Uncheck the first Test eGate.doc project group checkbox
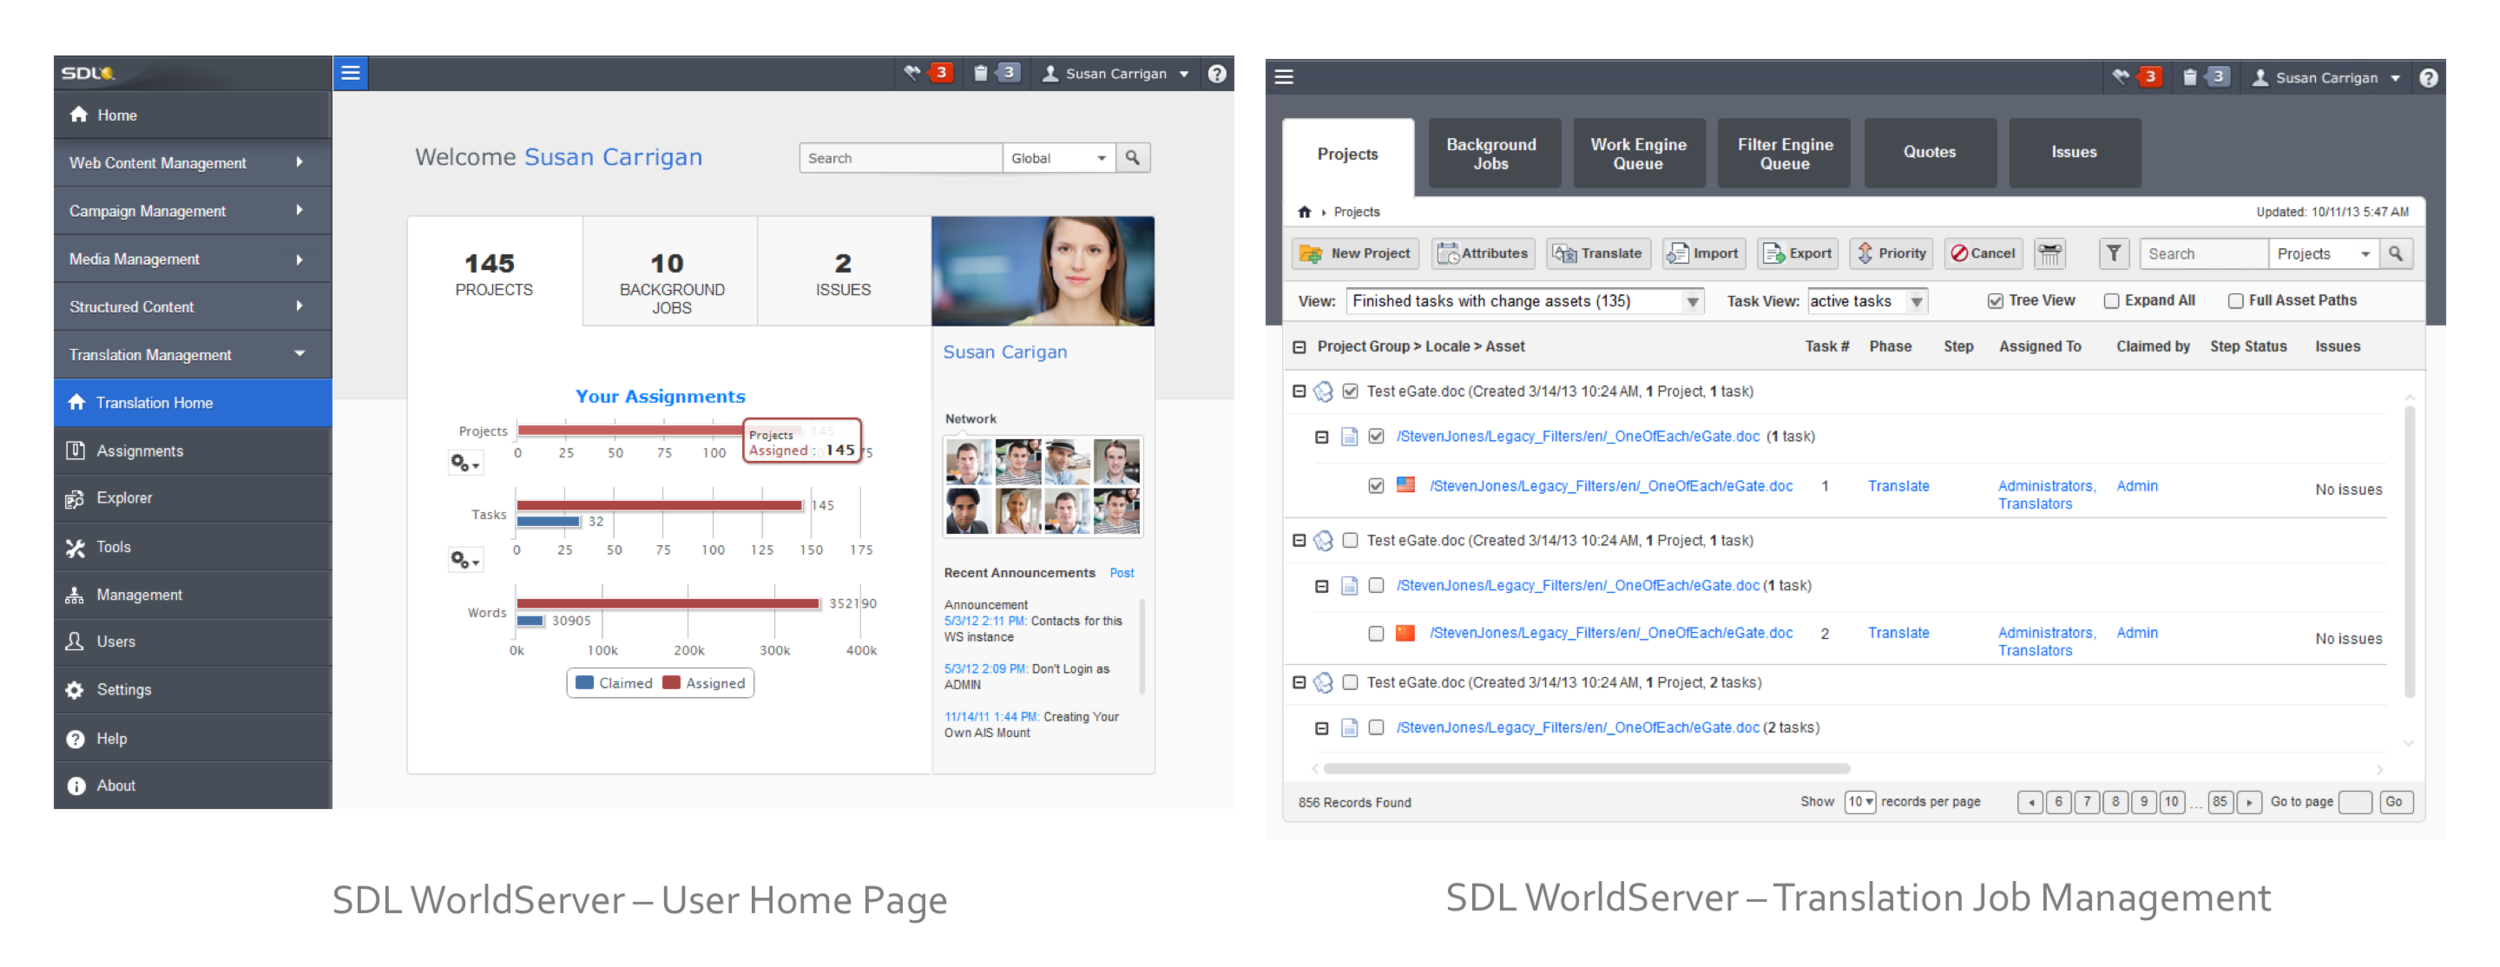 (1350, 391)
